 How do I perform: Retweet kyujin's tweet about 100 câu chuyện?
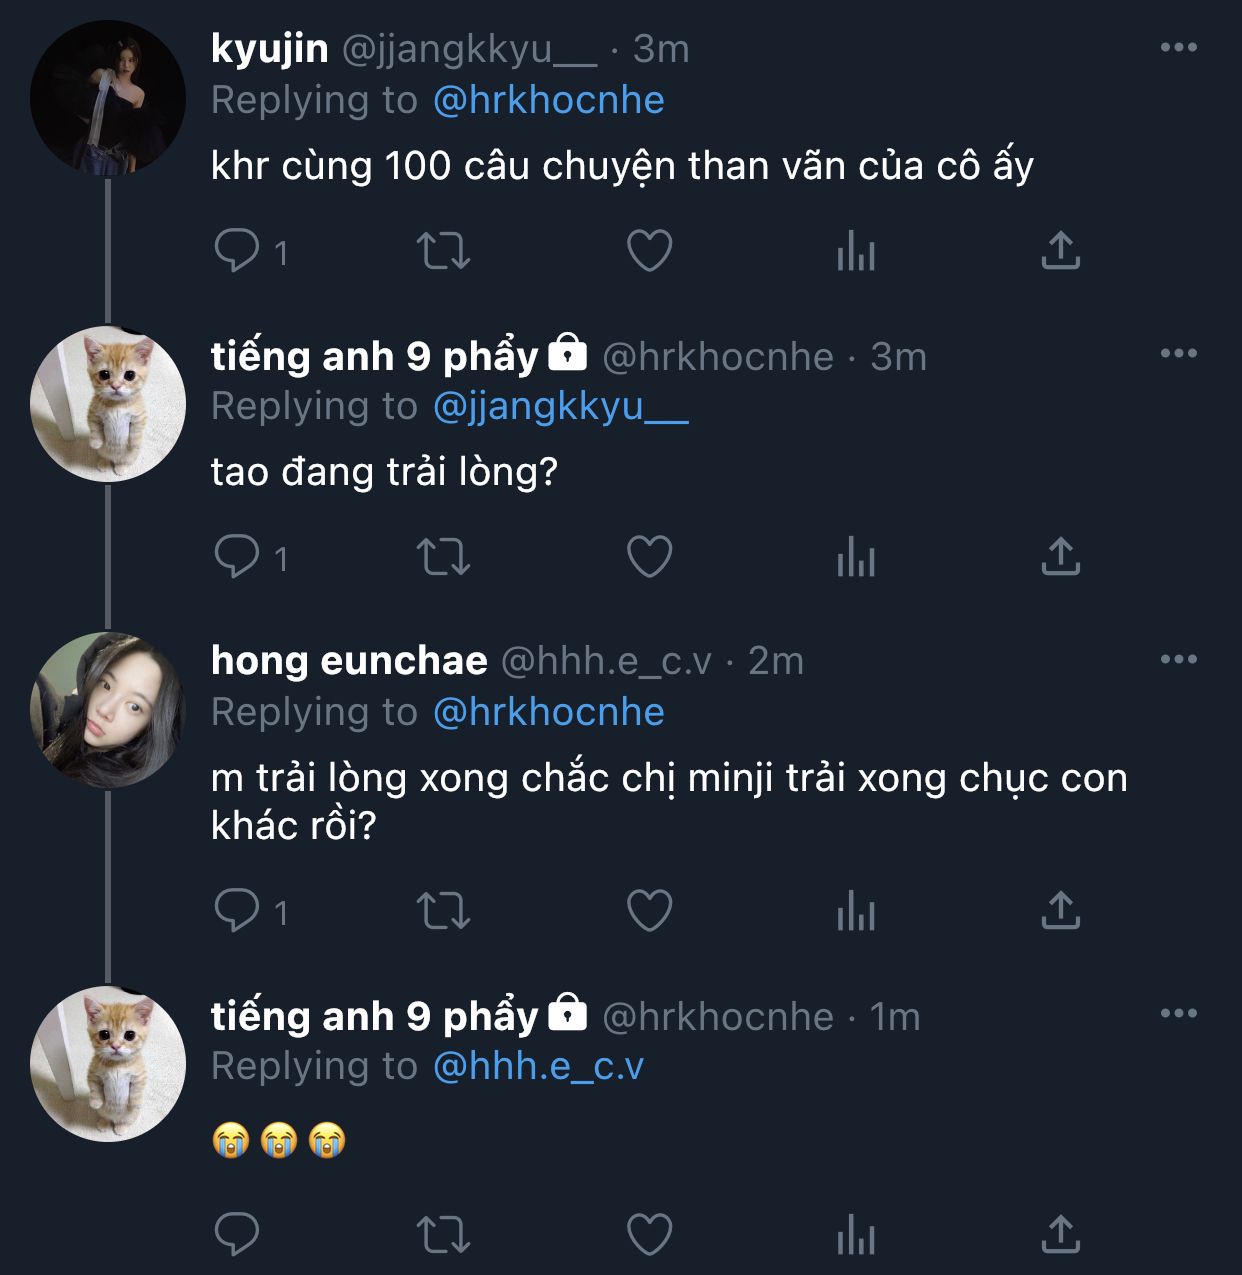[x=443, y=251]
